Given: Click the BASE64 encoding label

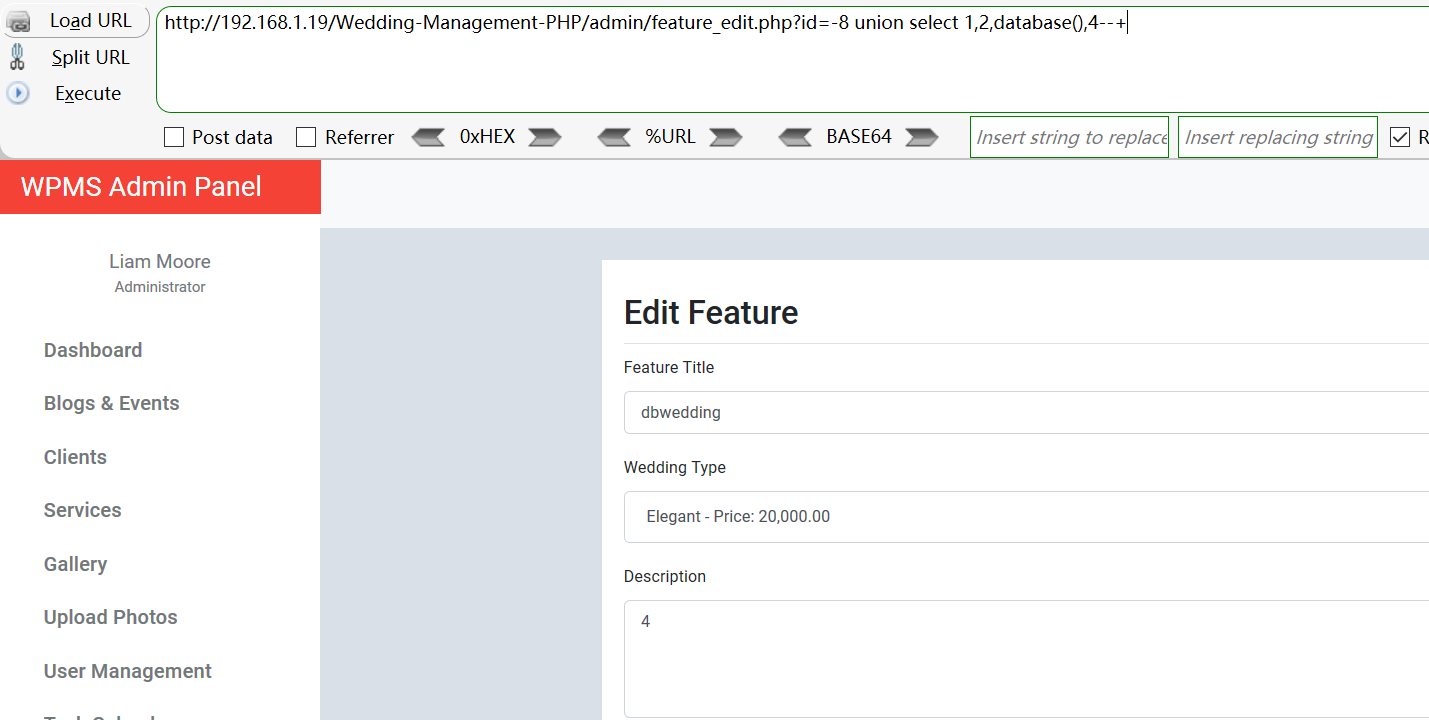Looking at the screenshot, I should point(859,137).
